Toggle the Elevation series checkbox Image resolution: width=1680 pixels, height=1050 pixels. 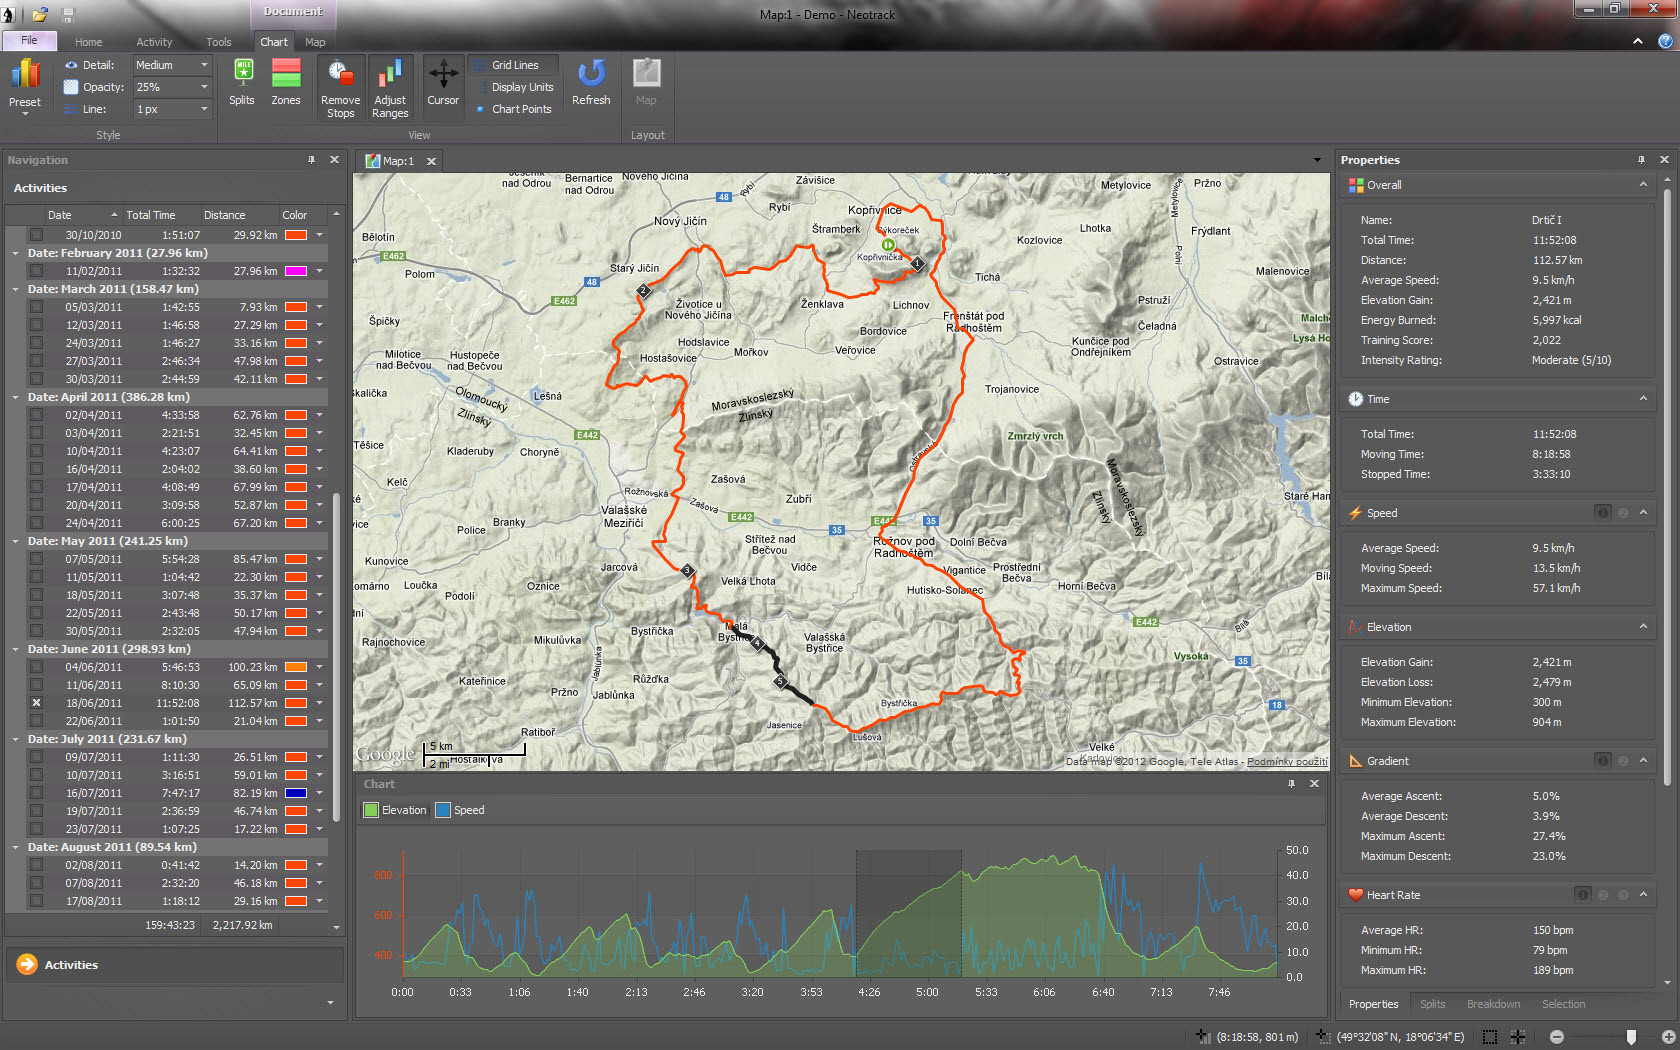371,810
